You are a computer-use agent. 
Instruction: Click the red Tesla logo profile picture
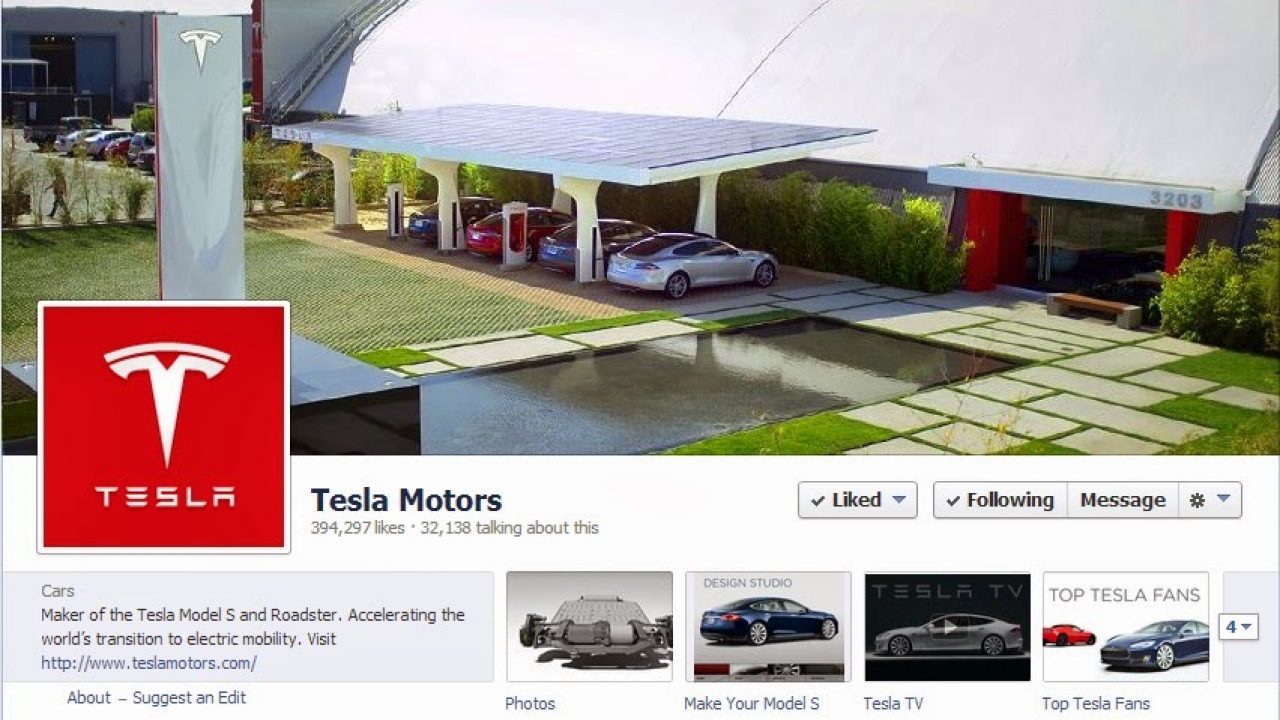[x=164, y=427]
